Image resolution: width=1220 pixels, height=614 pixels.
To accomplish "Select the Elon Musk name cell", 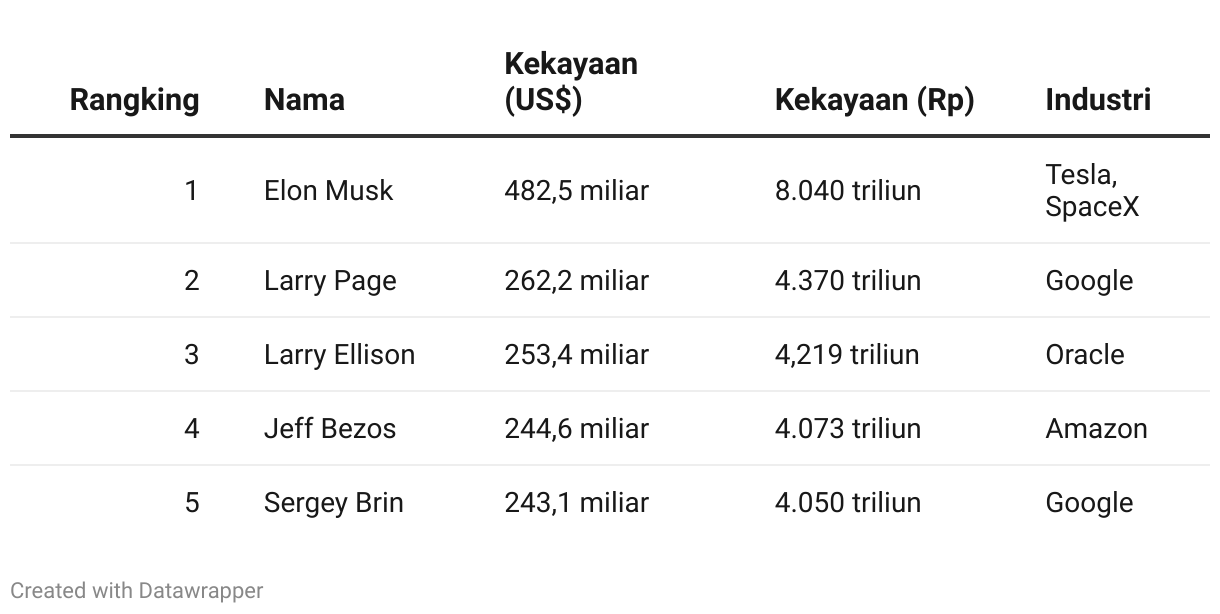I will 328,190.
